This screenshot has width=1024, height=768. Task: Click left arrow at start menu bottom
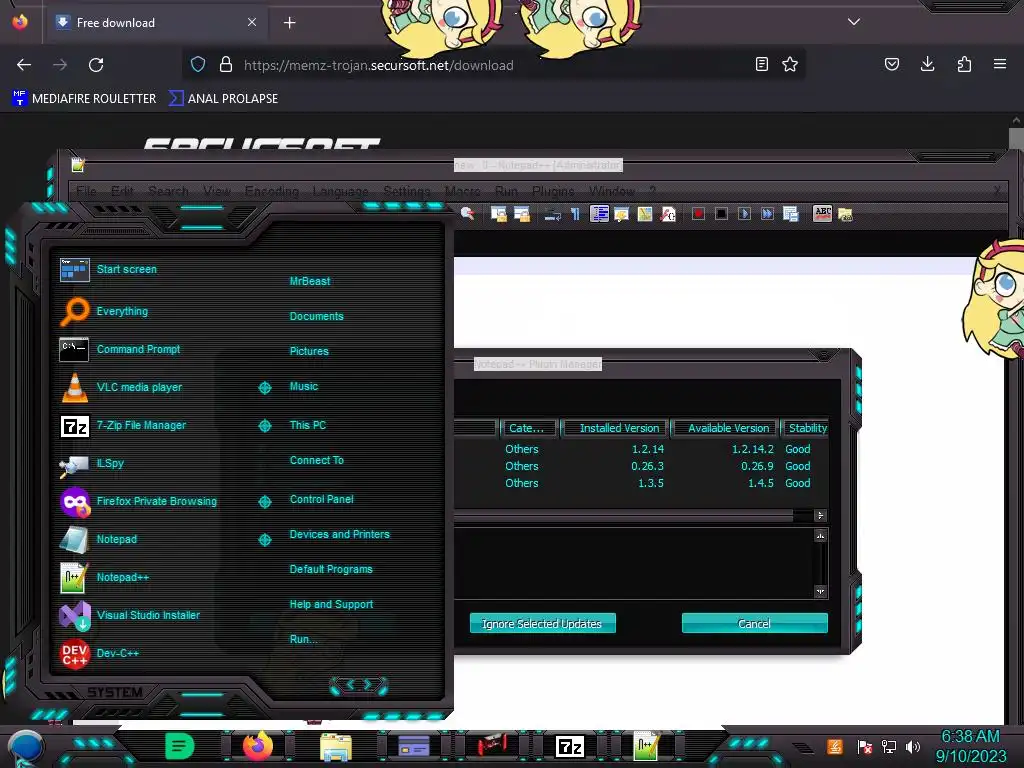point(349,684)
